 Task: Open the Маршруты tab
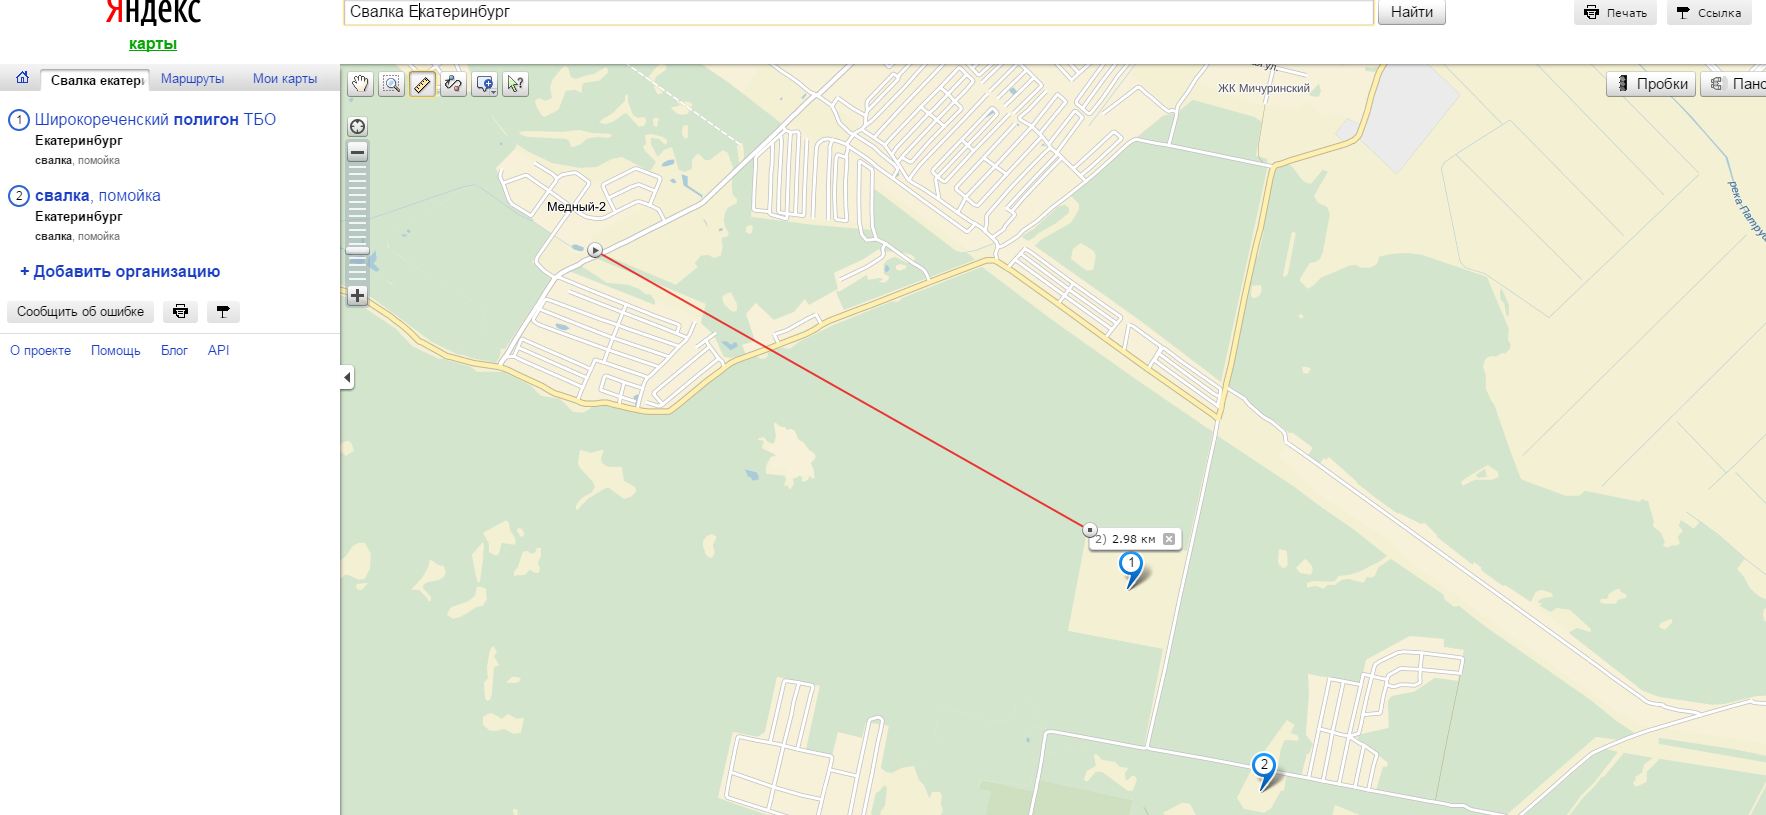pyautogui.click(x=192, y=79)
